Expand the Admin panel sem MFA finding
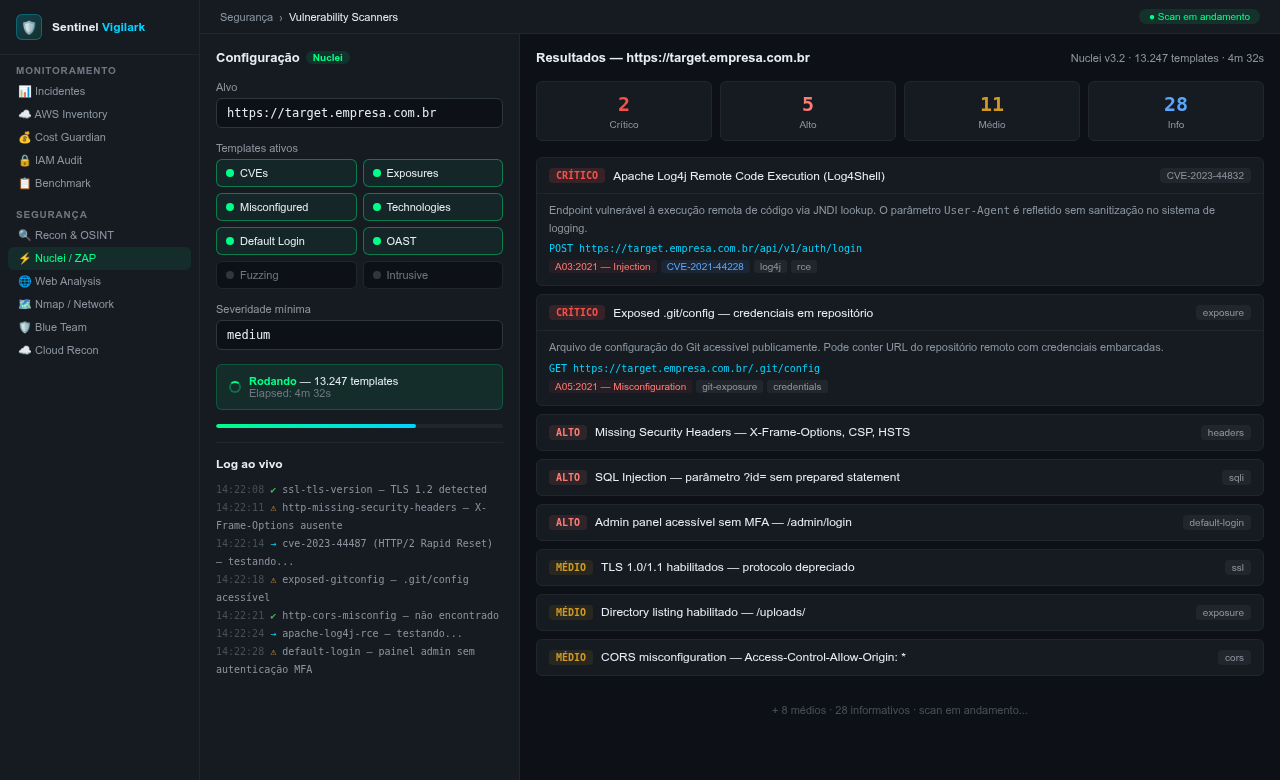 [x=900, y=522]
